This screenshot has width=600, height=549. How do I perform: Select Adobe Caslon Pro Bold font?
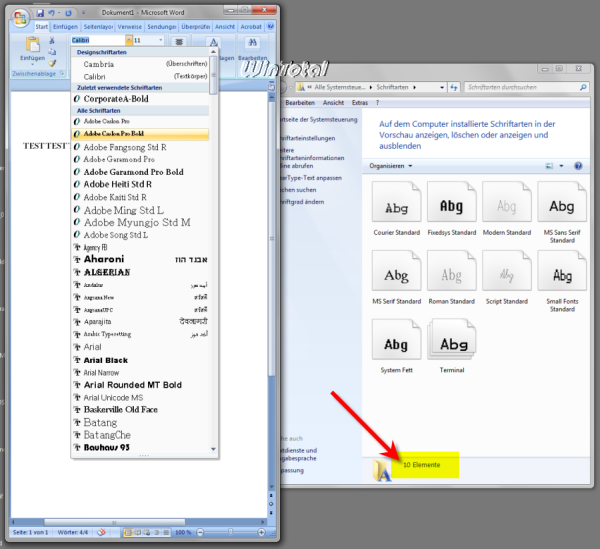point(140,134)
